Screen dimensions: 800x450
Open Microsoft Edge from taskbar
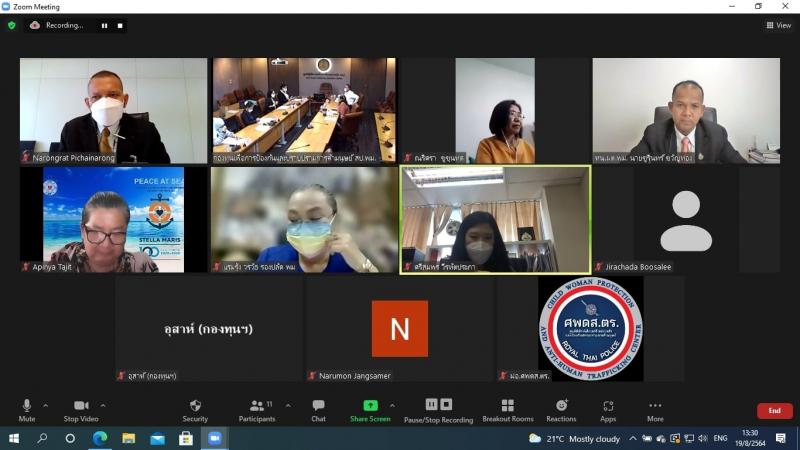click(x=100, y=438)
